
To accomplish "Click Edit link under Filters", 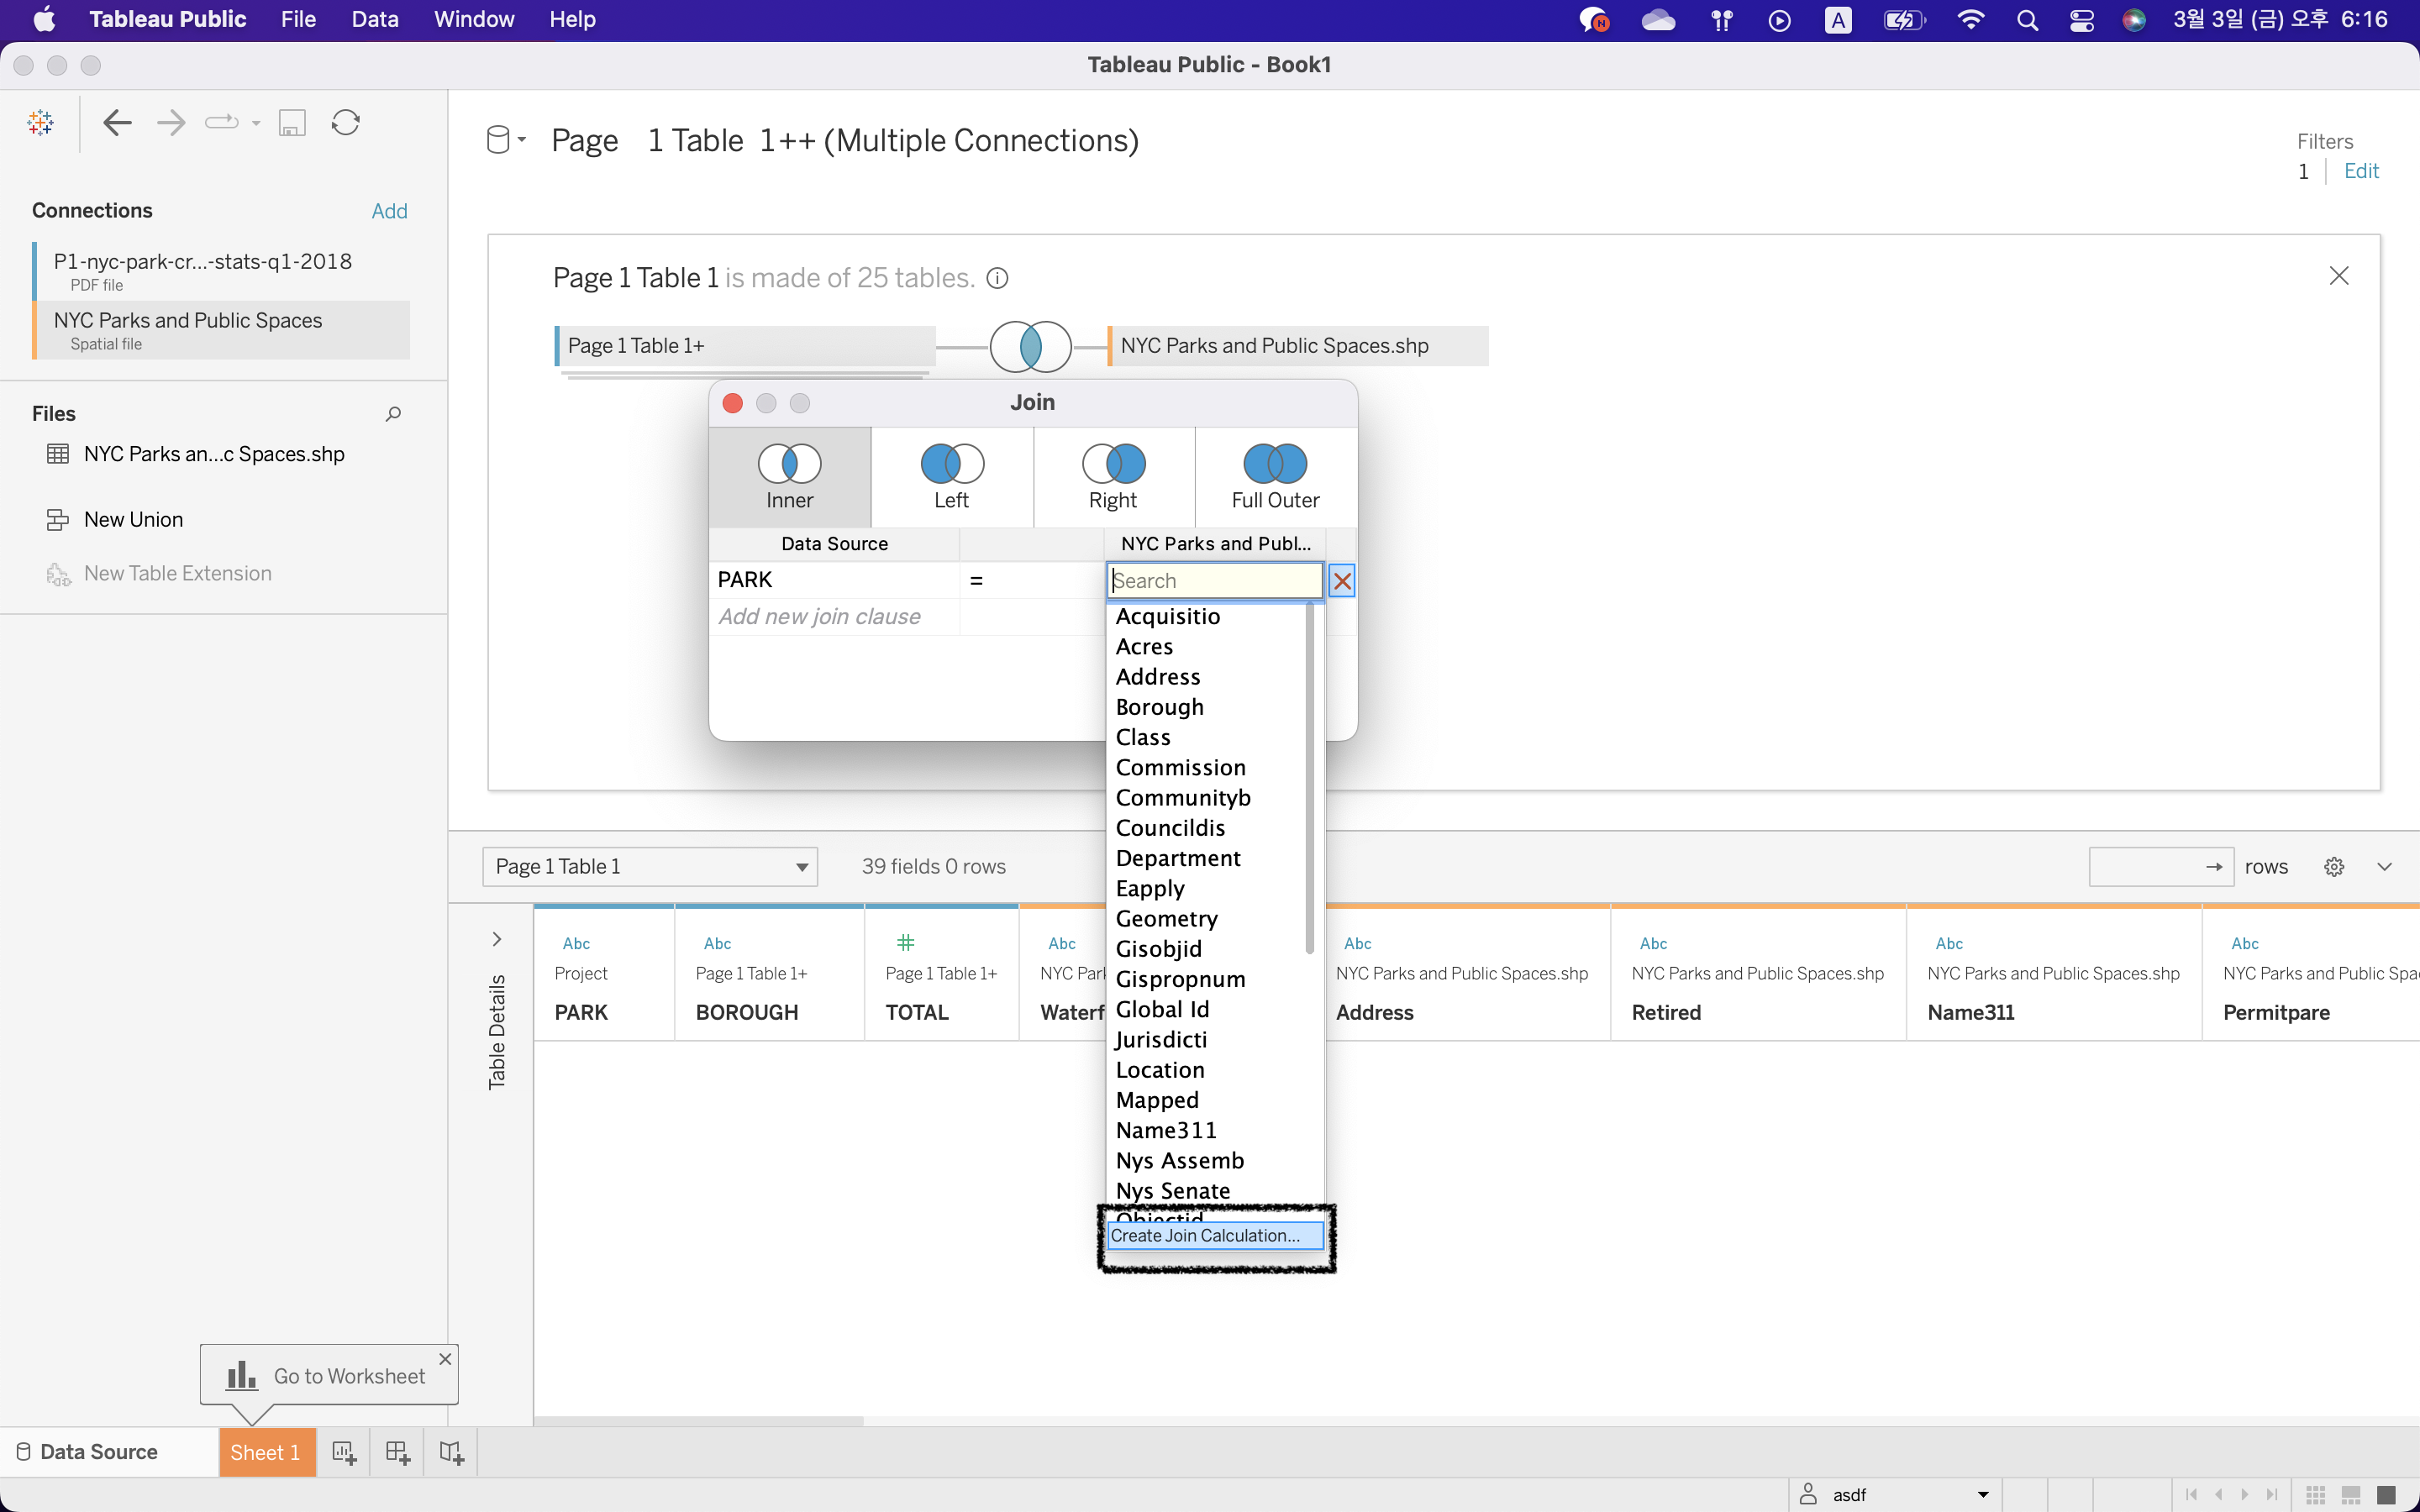I will 2361,171.
